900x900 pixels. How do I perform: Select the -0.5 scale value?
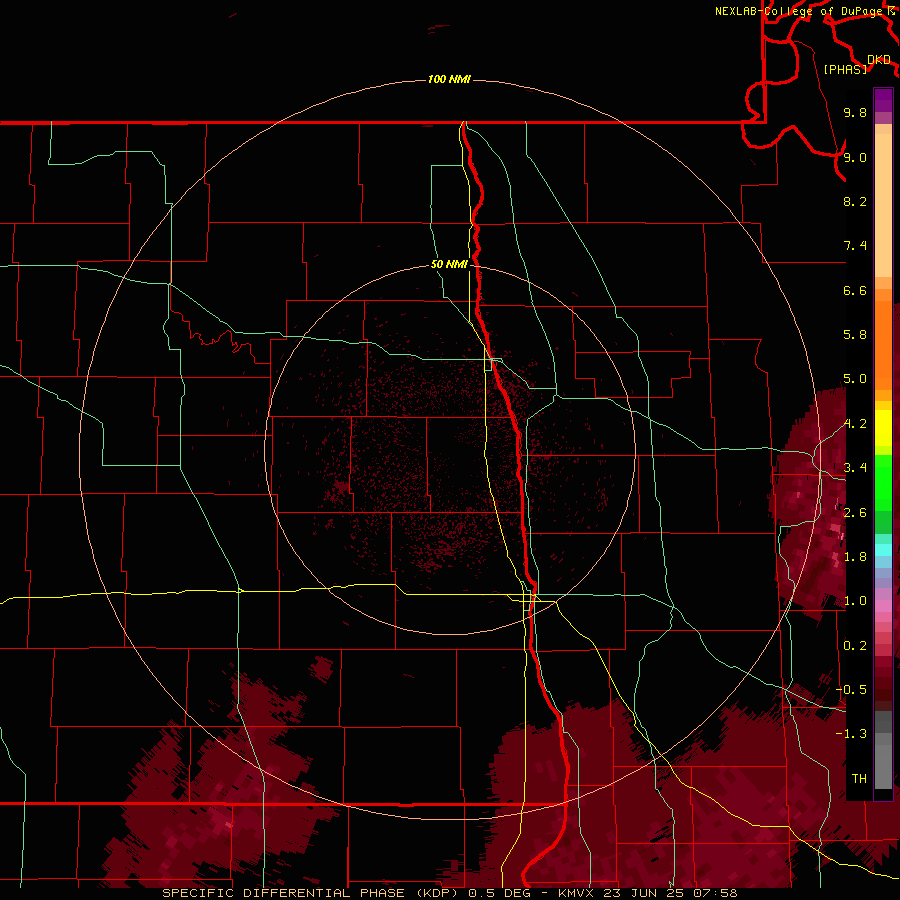click(851, 690)
